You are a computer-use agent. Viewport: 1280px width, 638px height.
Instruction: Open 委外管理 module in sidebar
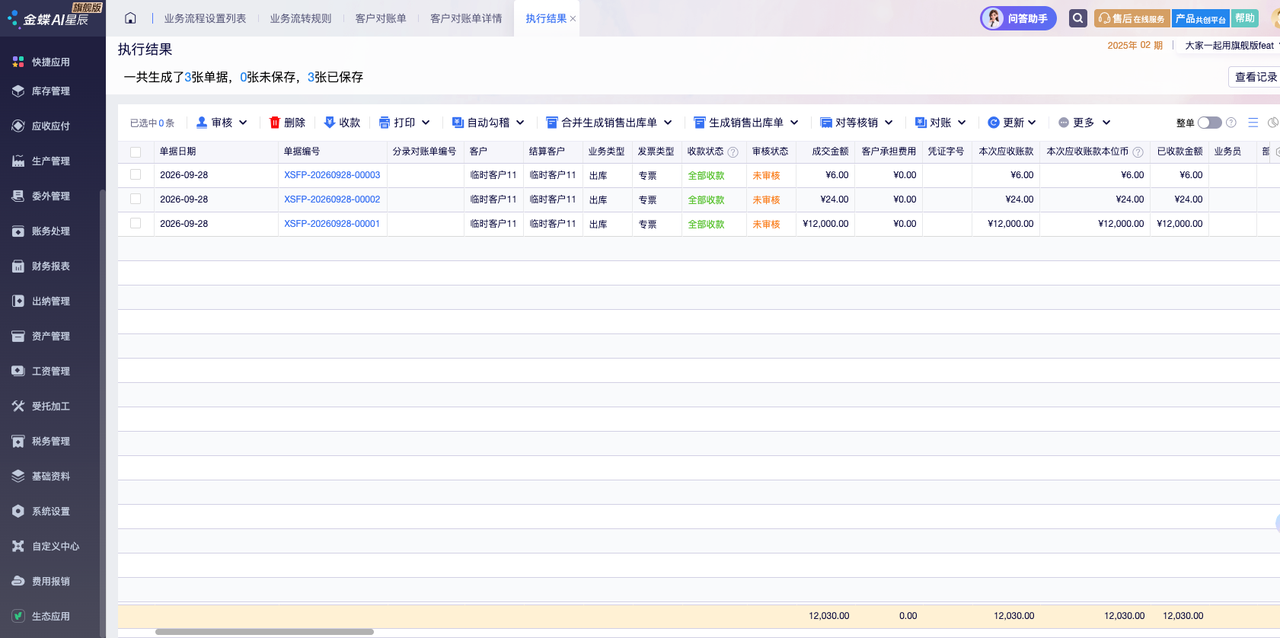(x=40, y=196)
